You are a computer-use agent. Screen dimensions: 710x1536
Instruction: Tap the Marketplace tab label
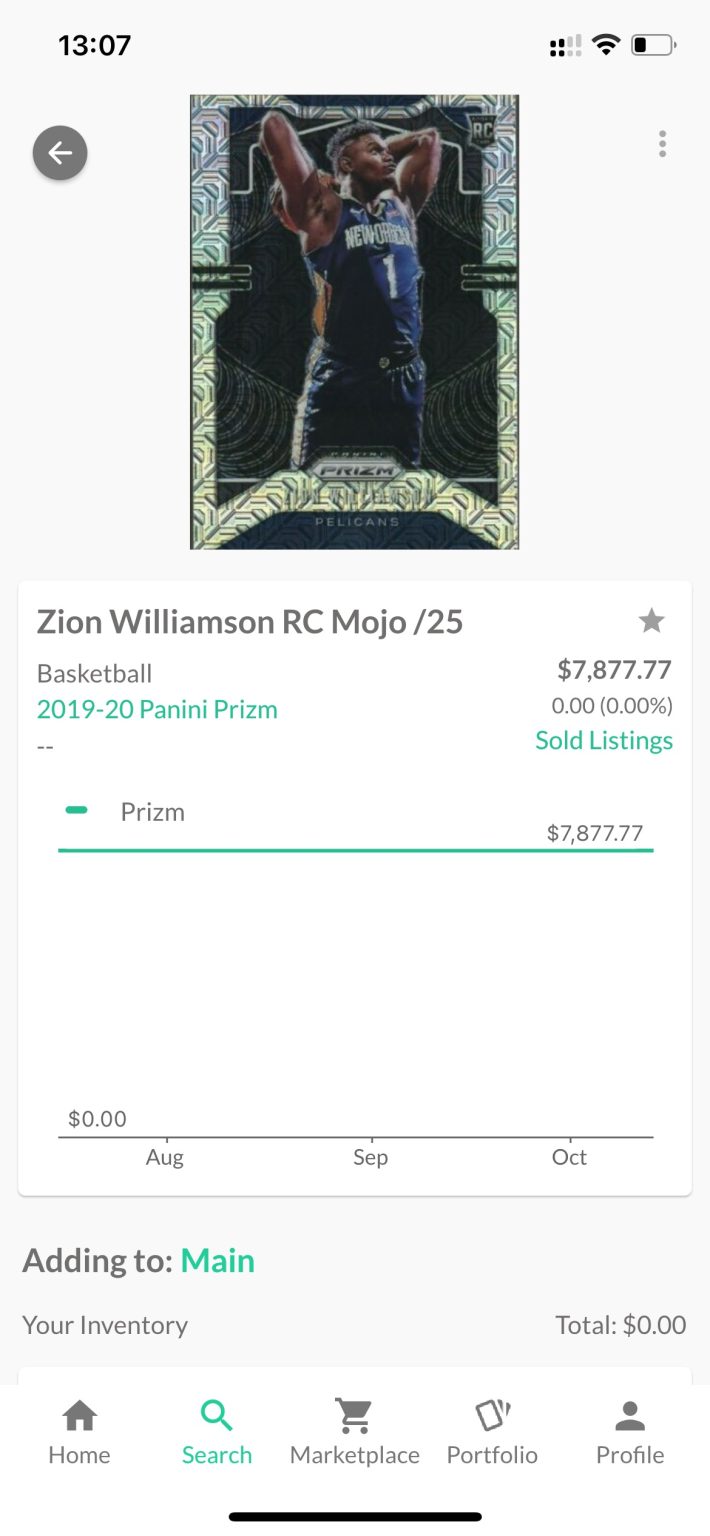coord(354,1455)
